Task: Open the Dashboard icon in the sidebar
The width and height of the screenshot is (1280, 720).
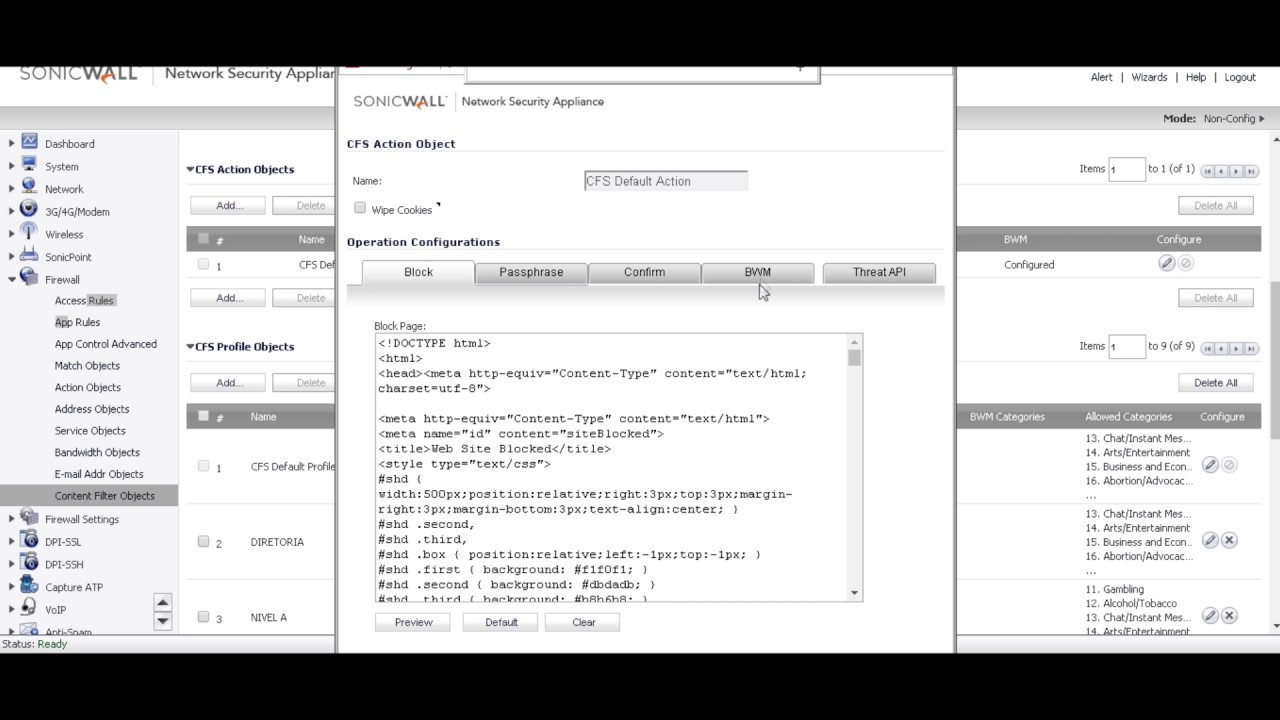Action: click(x=29, y=143)
